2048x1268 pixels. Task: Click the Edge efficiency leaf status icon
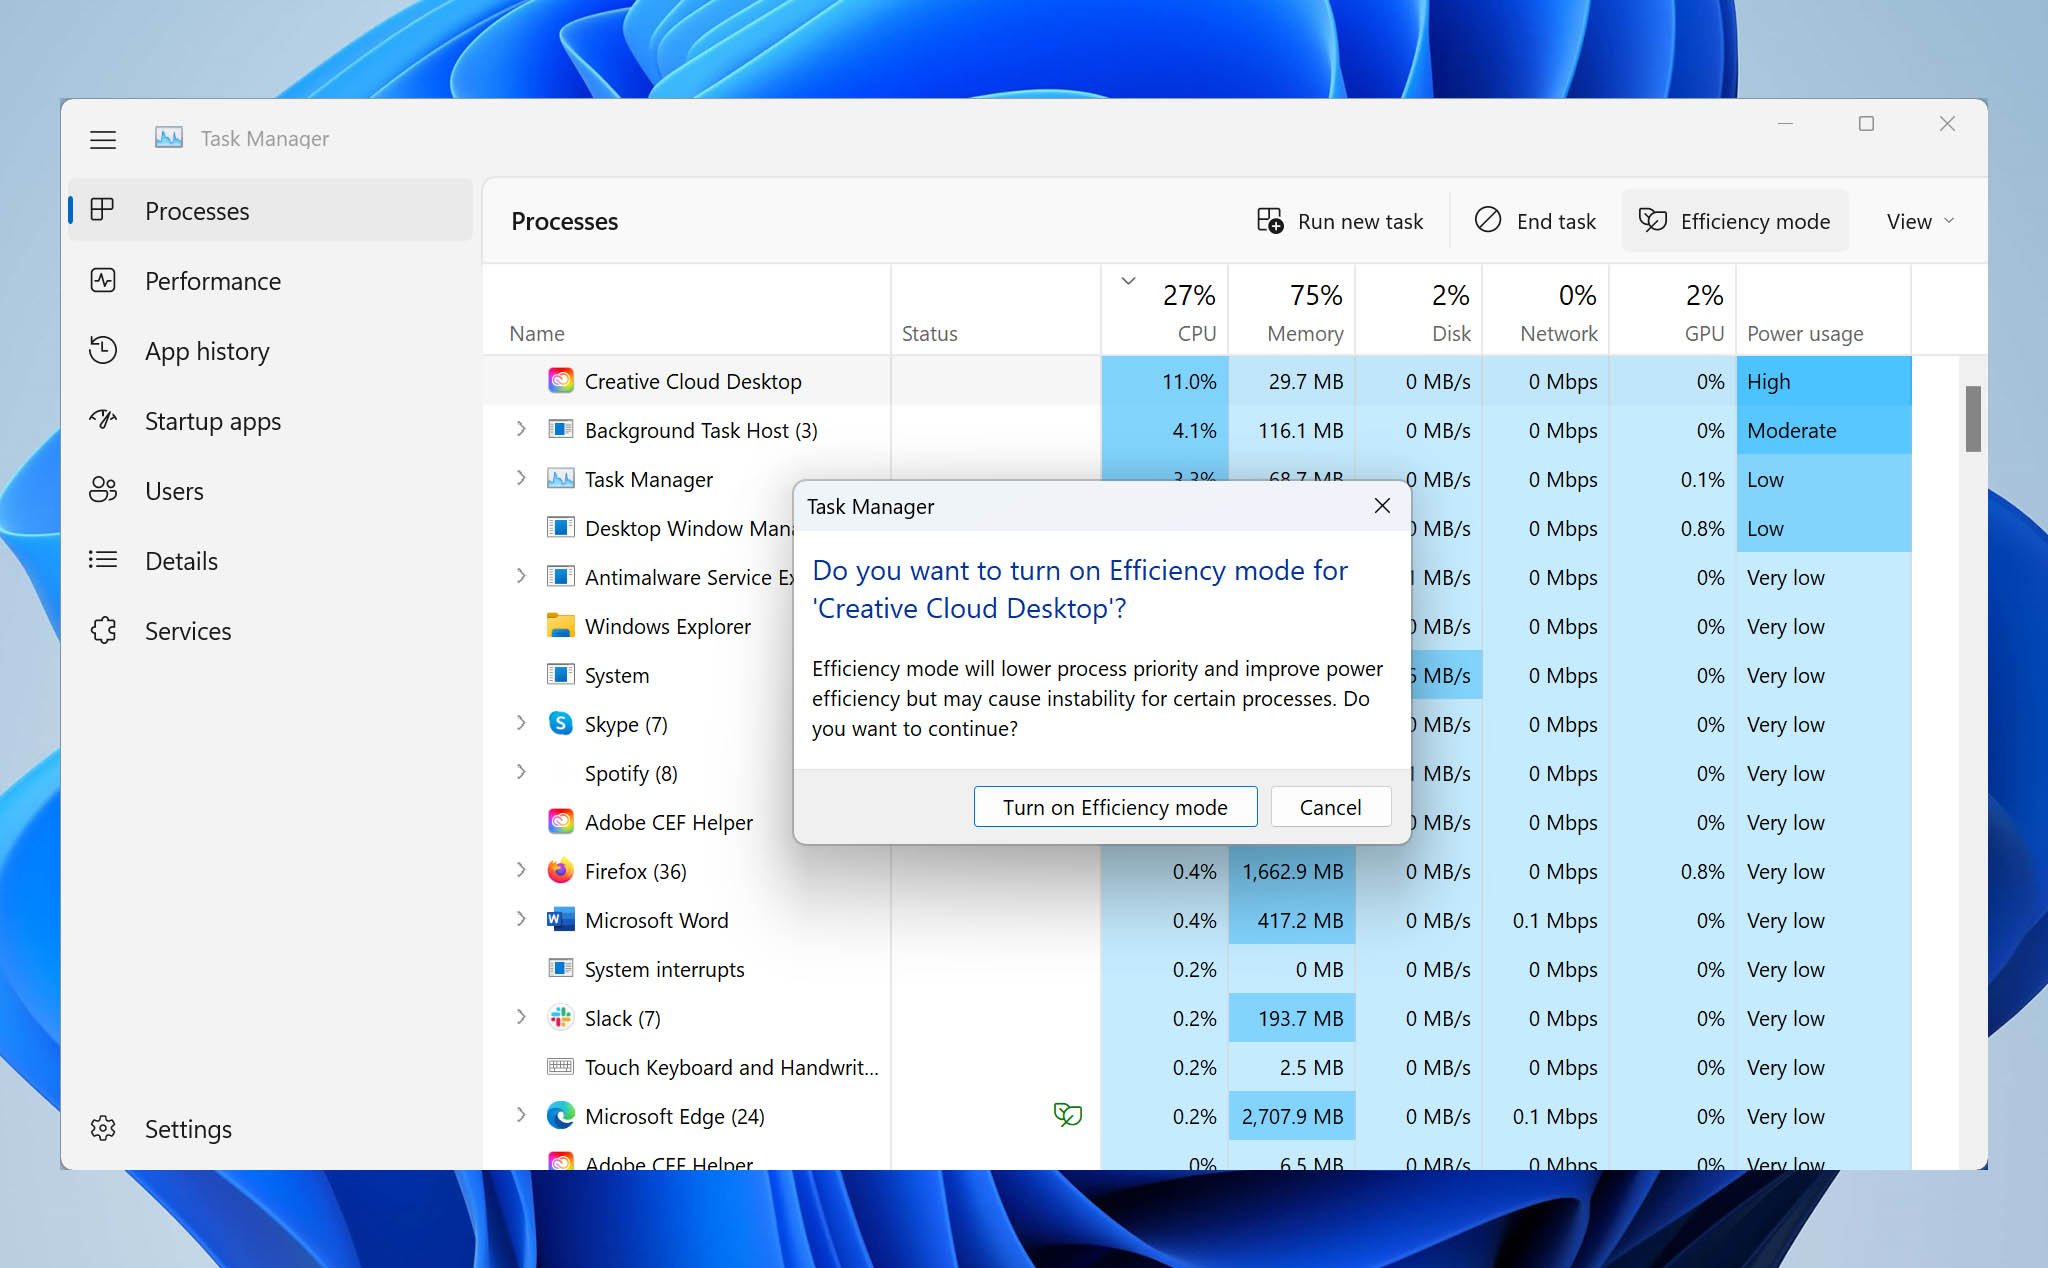point(1067,1115)
